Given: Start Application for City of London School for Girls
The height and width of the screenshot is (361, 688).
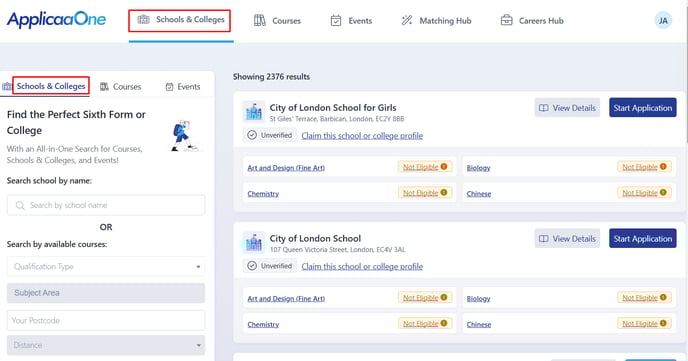Looking at the screenshot, I should 642,107.
